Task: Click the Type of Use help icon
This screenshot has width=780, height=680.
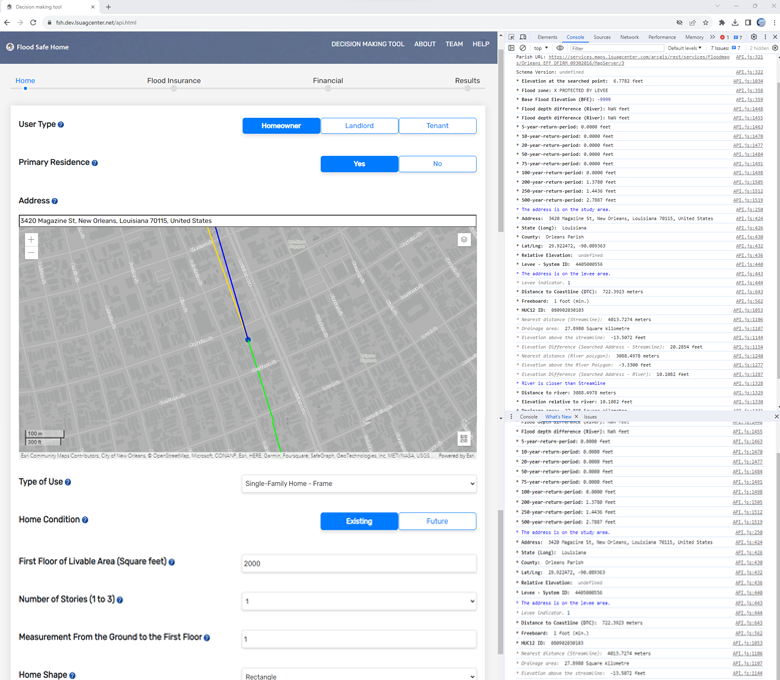Action: tap(68, 482)
